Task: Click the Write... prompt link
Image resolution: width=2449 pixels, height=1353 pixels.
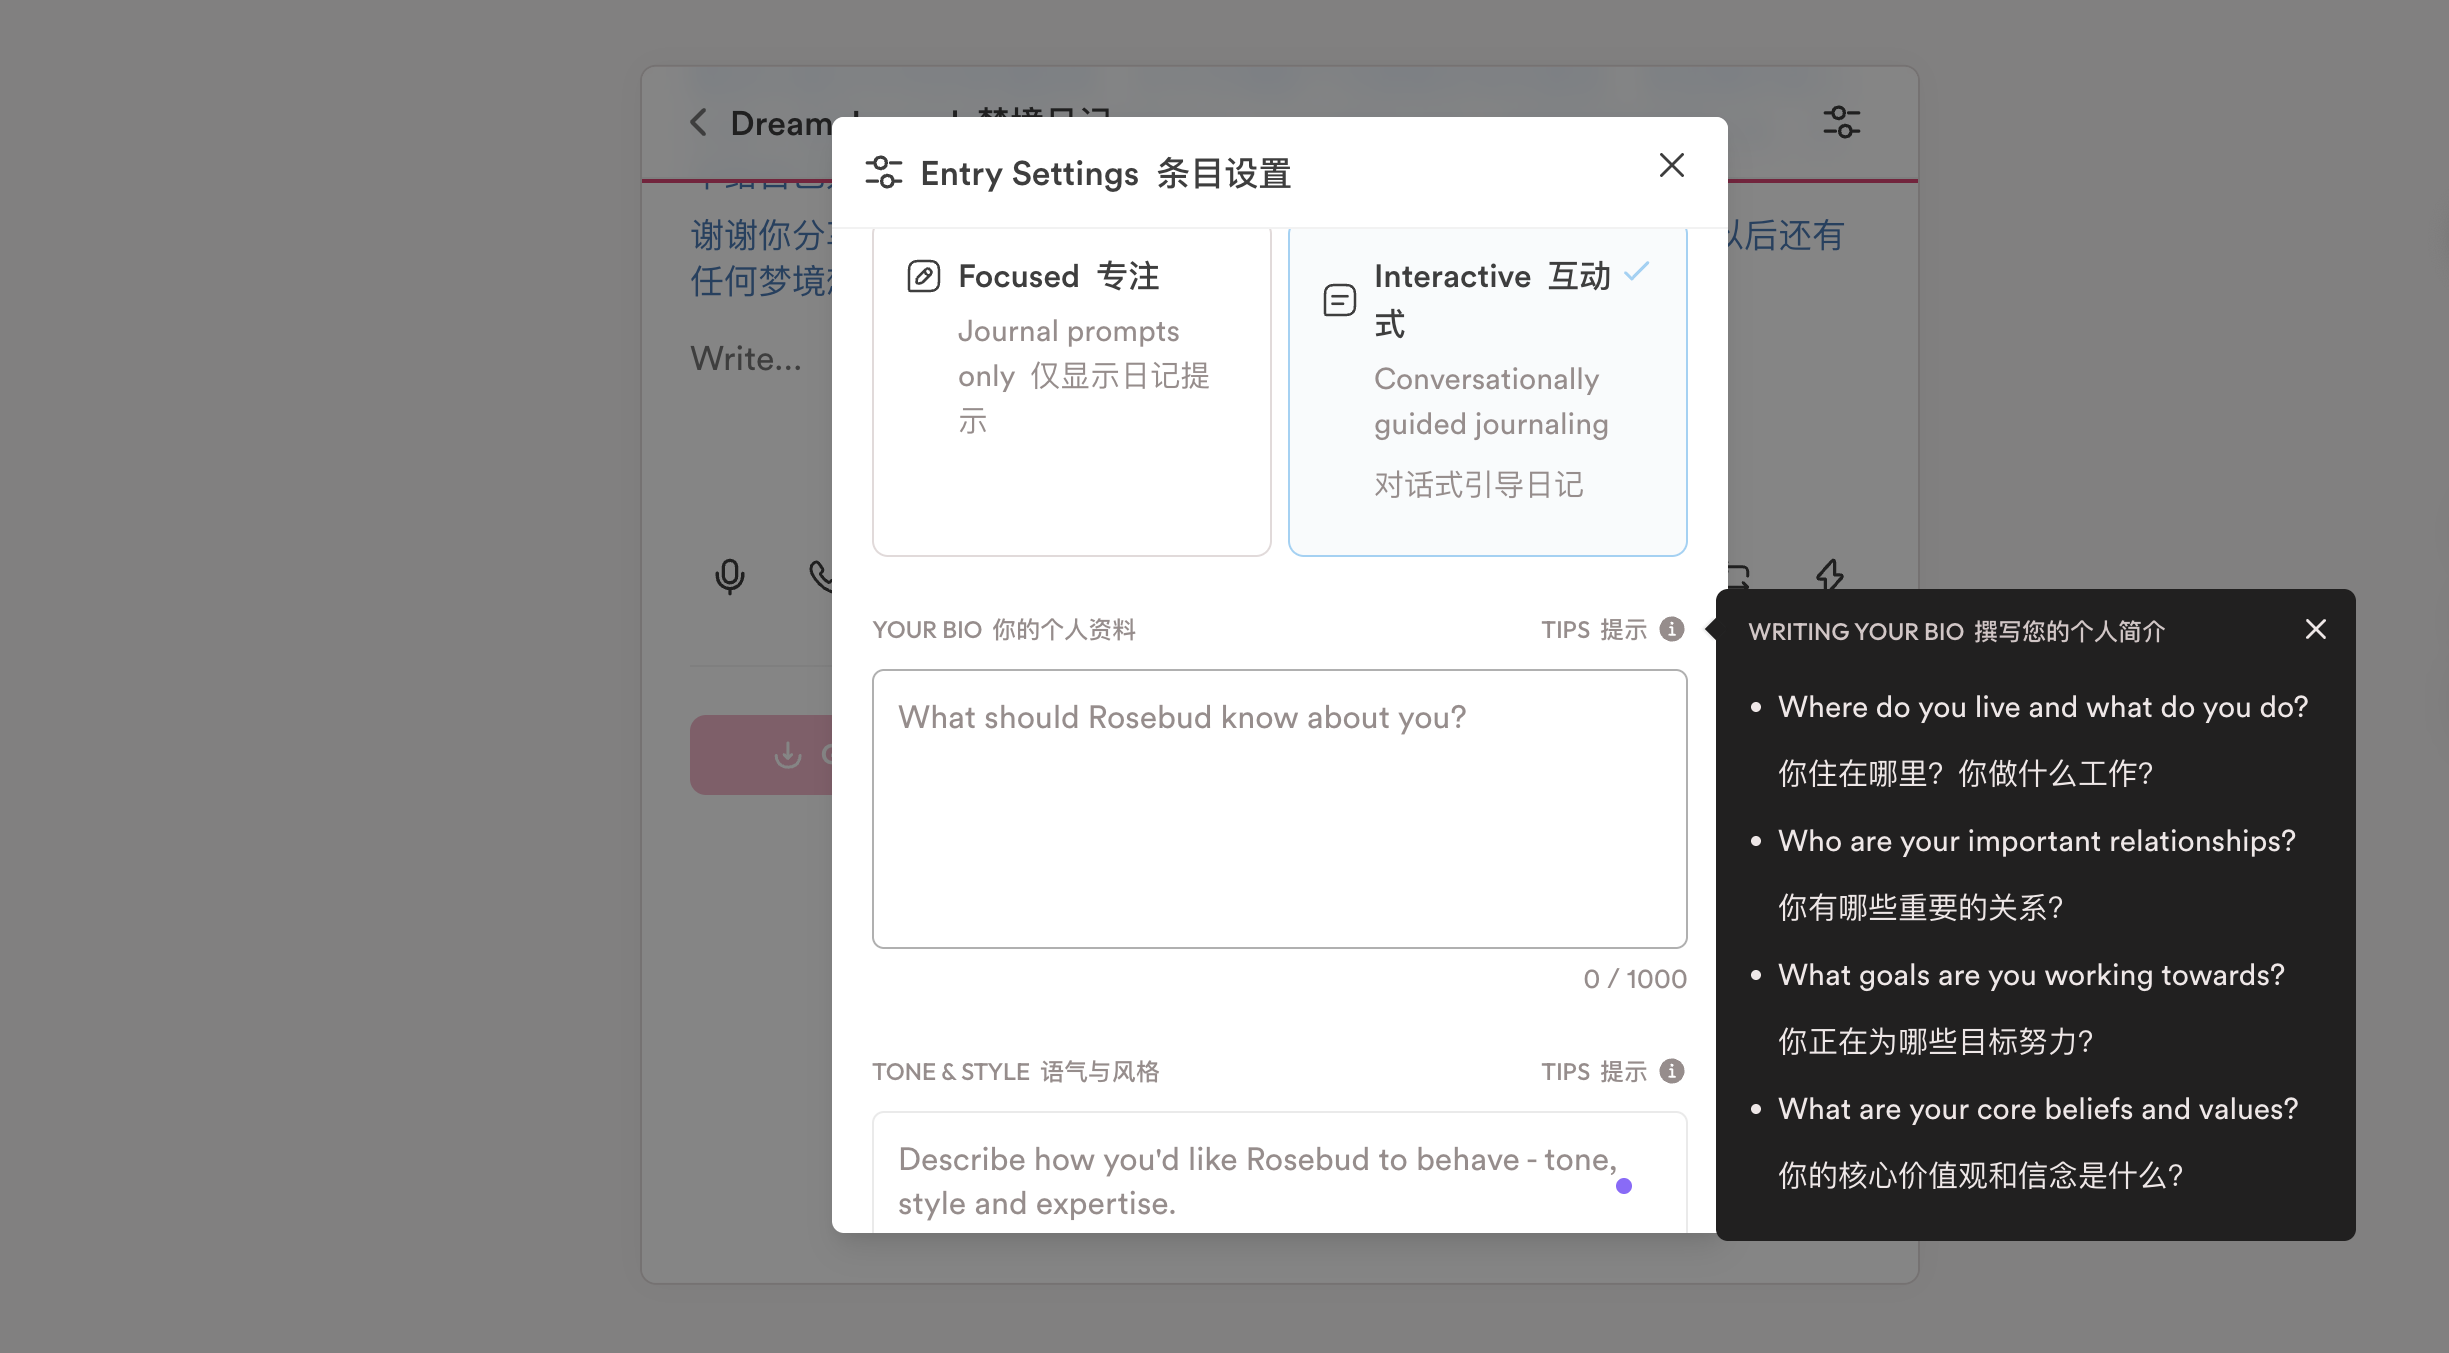Action: [746, 357]
